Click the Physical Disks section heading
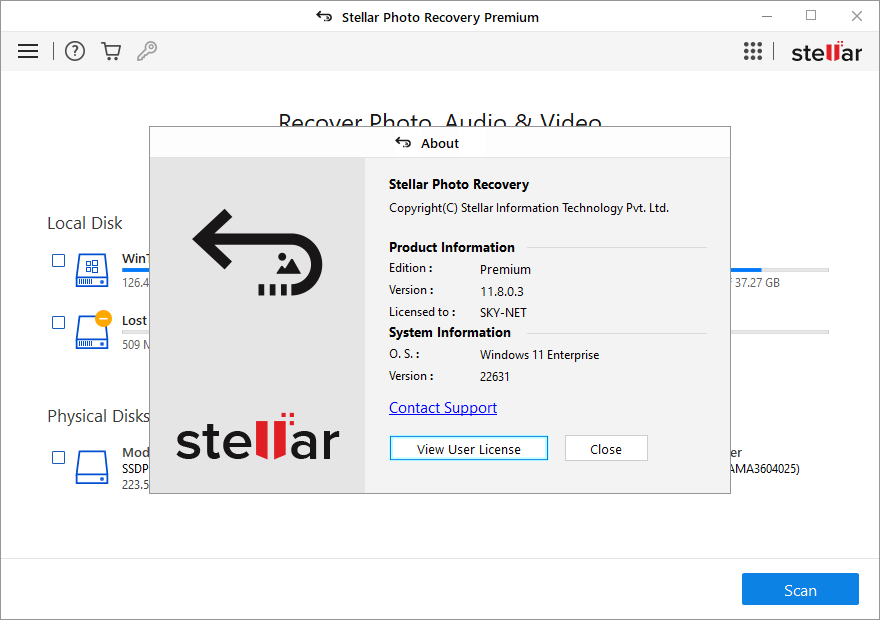 [x=98, y=416]
